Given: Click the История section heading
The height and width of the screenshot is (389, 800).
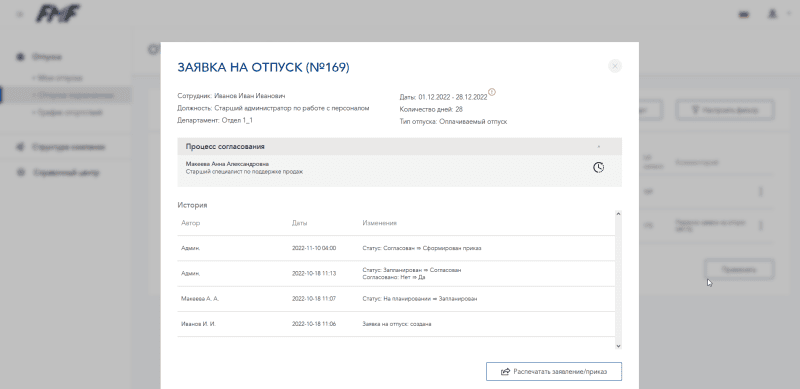Looking at the screenshot, I should [192, 205].
